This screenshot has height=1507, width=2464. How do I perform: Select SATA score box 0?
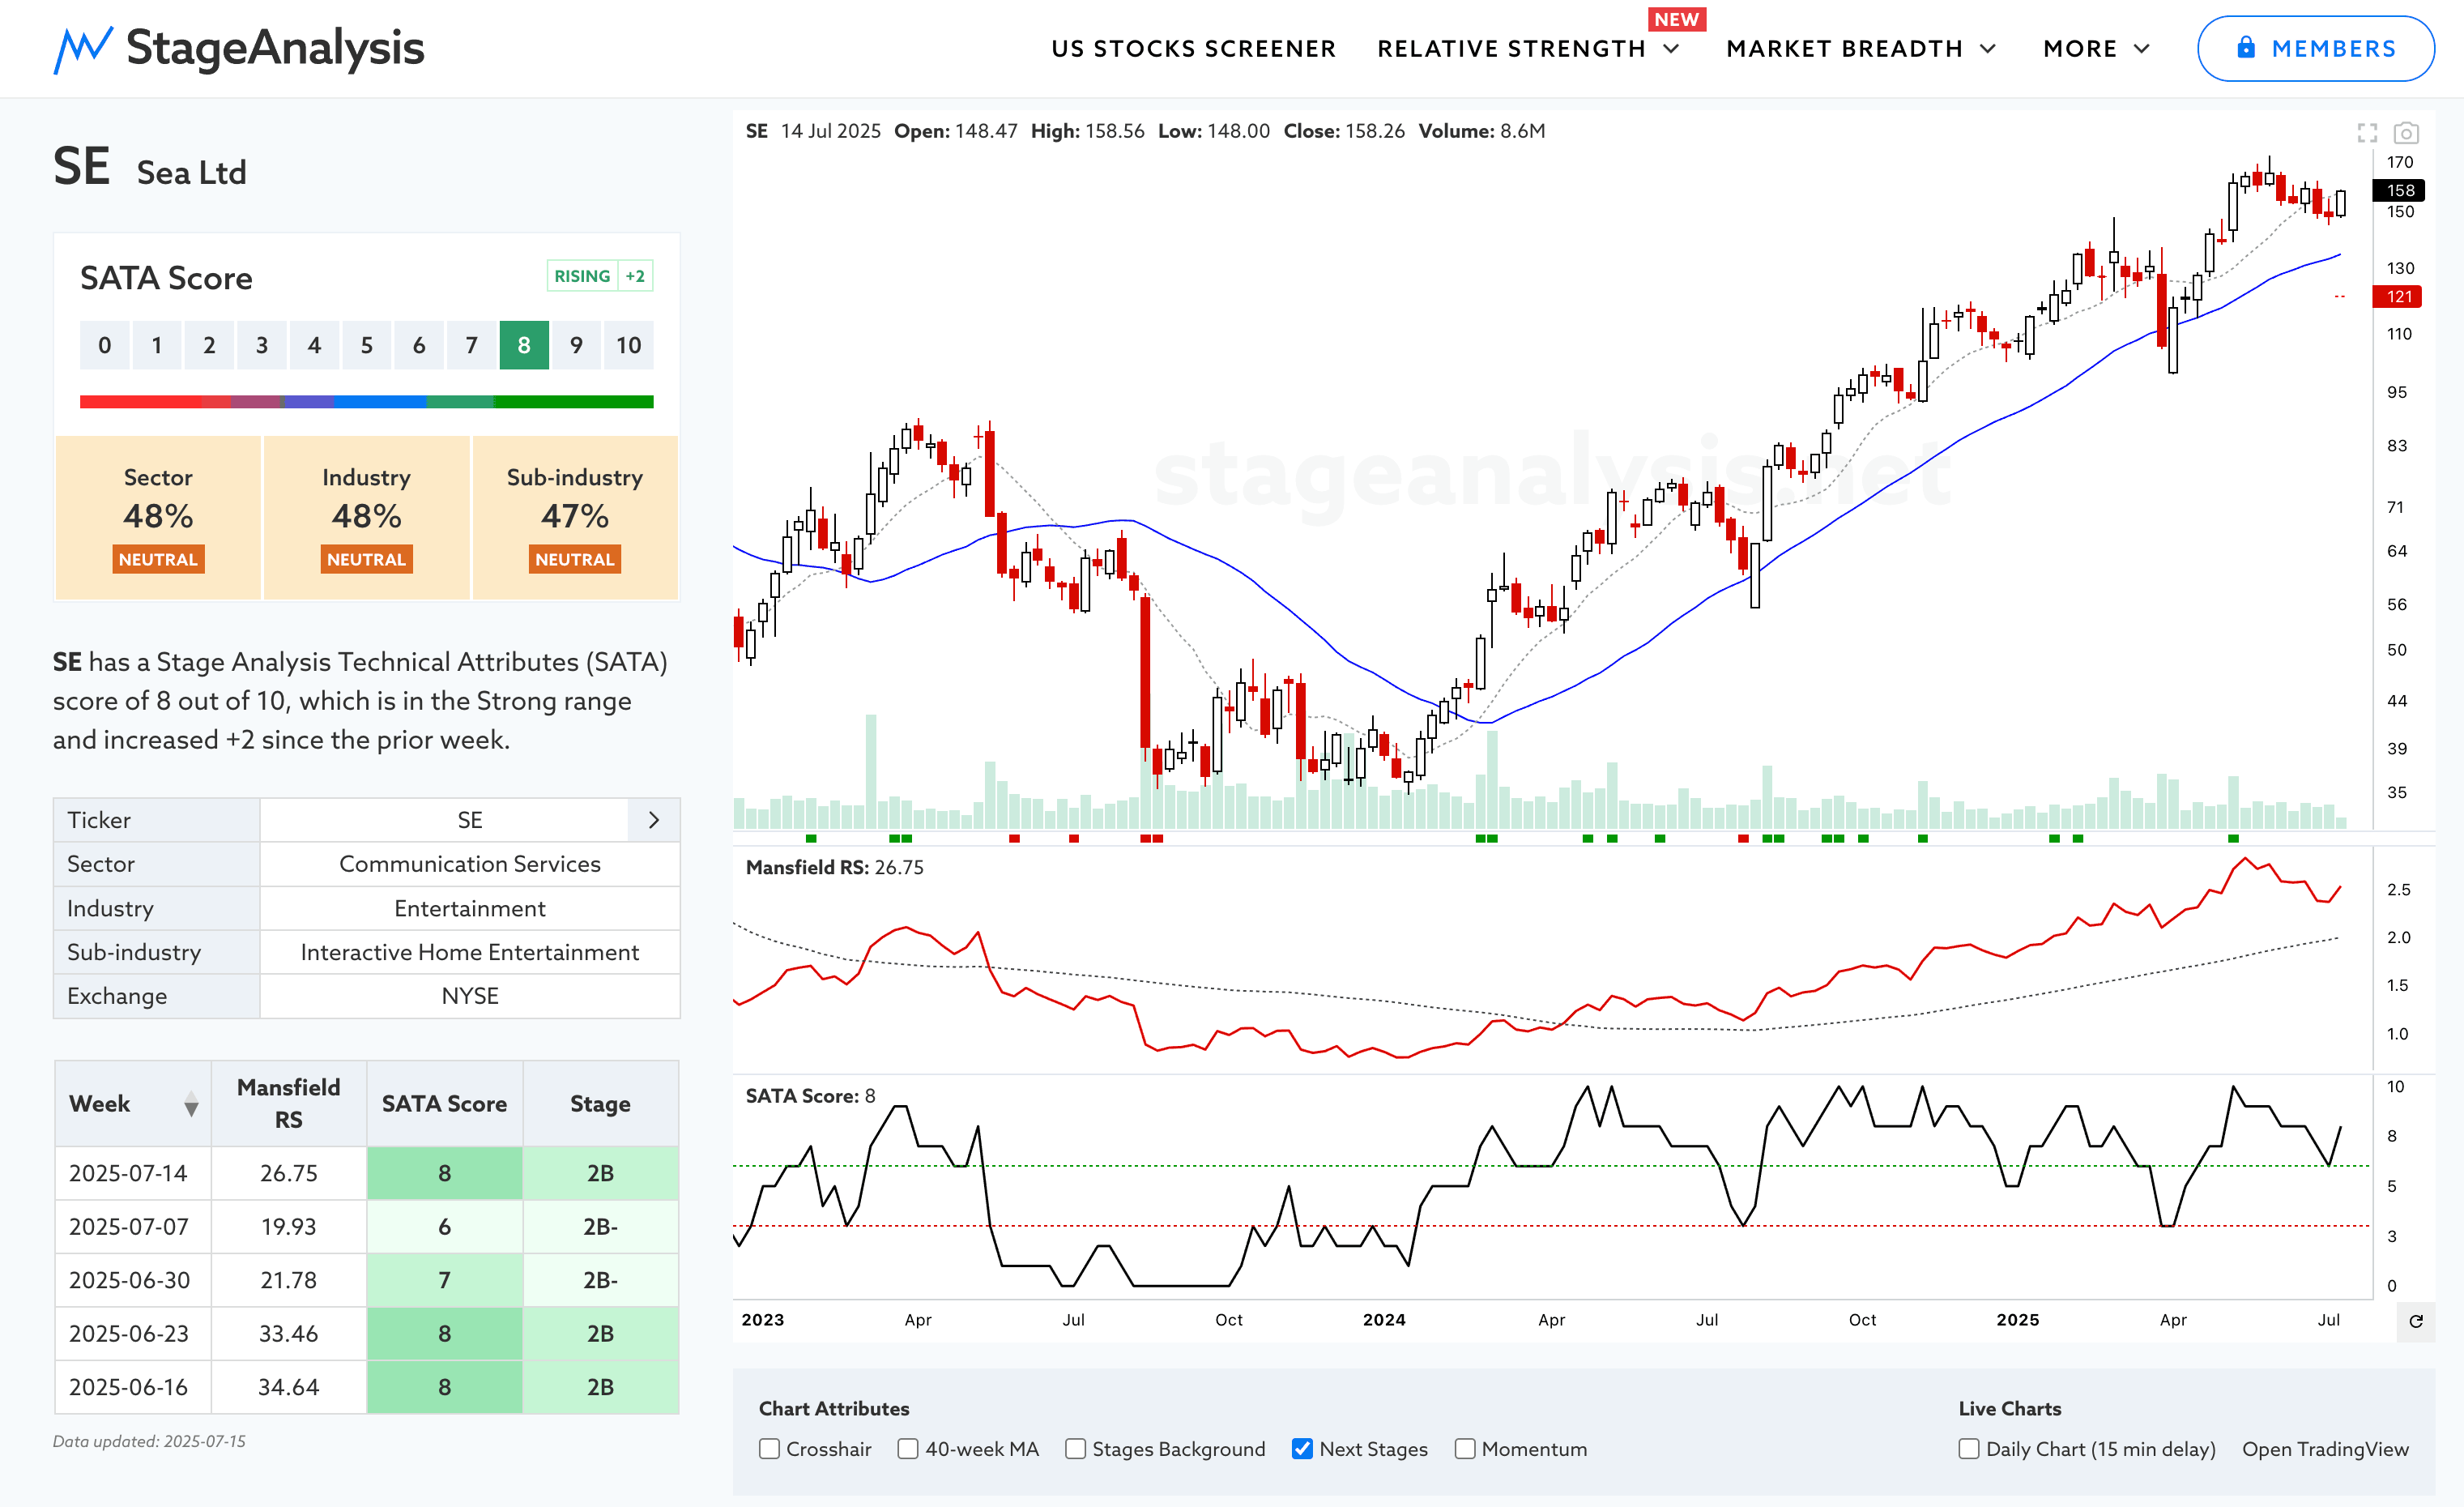click(x=105, y=345)
